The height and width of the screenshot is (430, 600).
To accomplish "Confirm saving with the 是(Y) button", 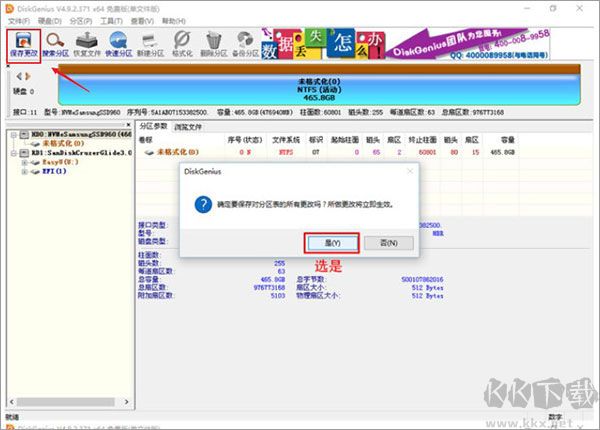I will [x=332, y=243].
